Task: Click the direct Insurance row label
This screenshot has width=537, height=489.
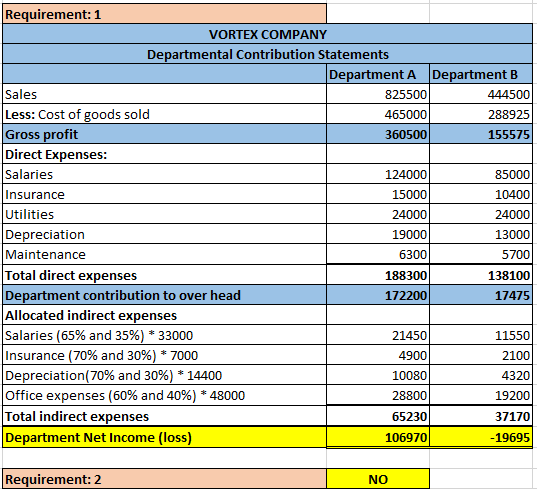Action: pyautogui.click(x=164, y=194)
